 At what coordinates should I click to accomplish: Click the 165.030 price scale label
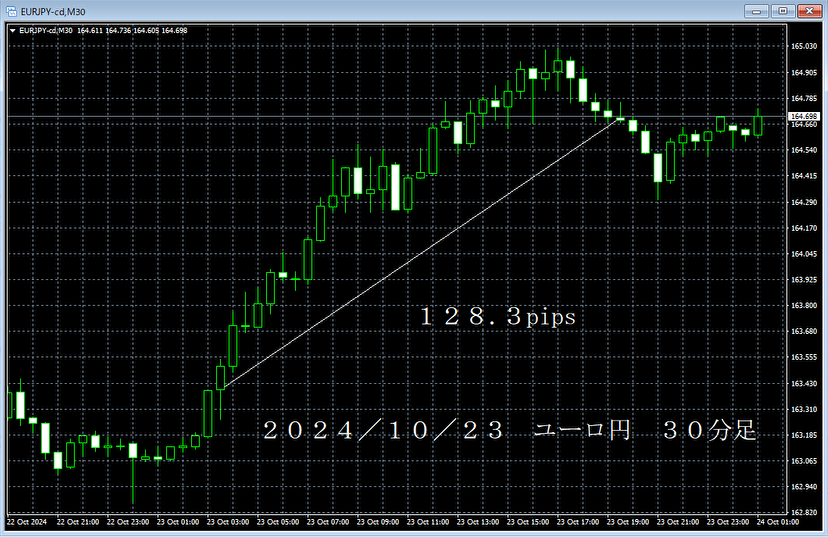click(x=804, y=46)
